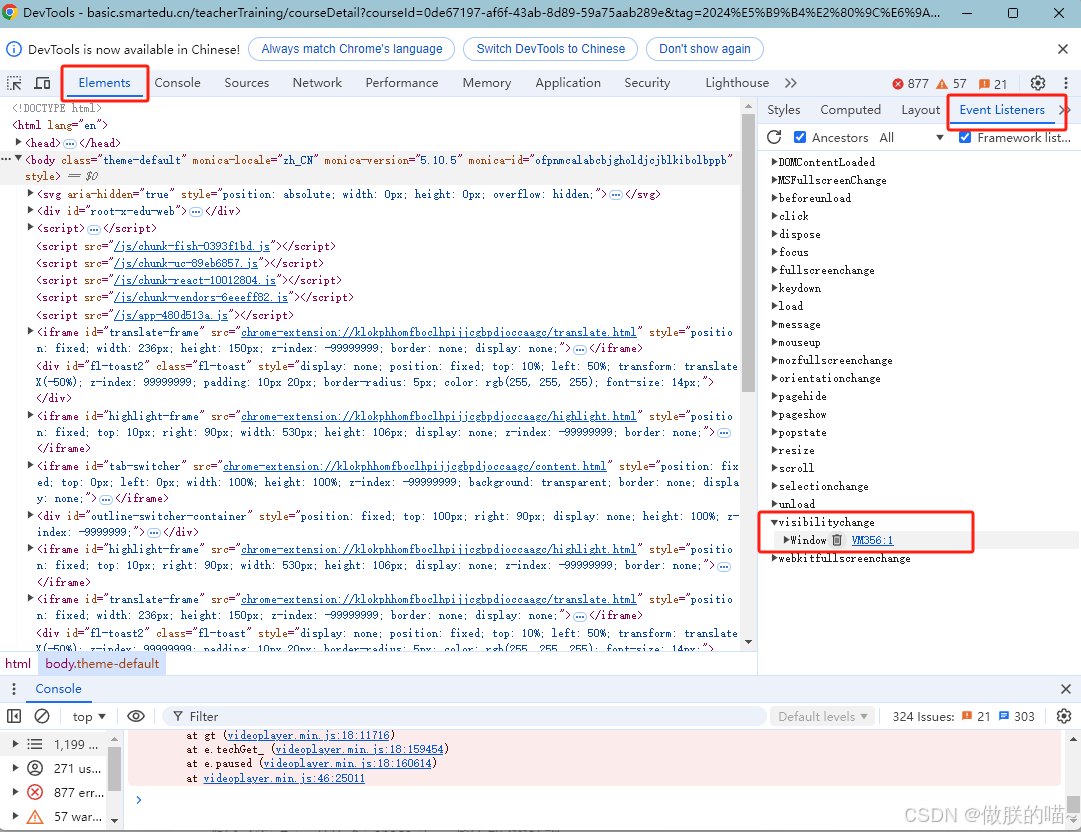Toggle the device toolbar icon
1081x832 pixels.
[x=42, y=83]
